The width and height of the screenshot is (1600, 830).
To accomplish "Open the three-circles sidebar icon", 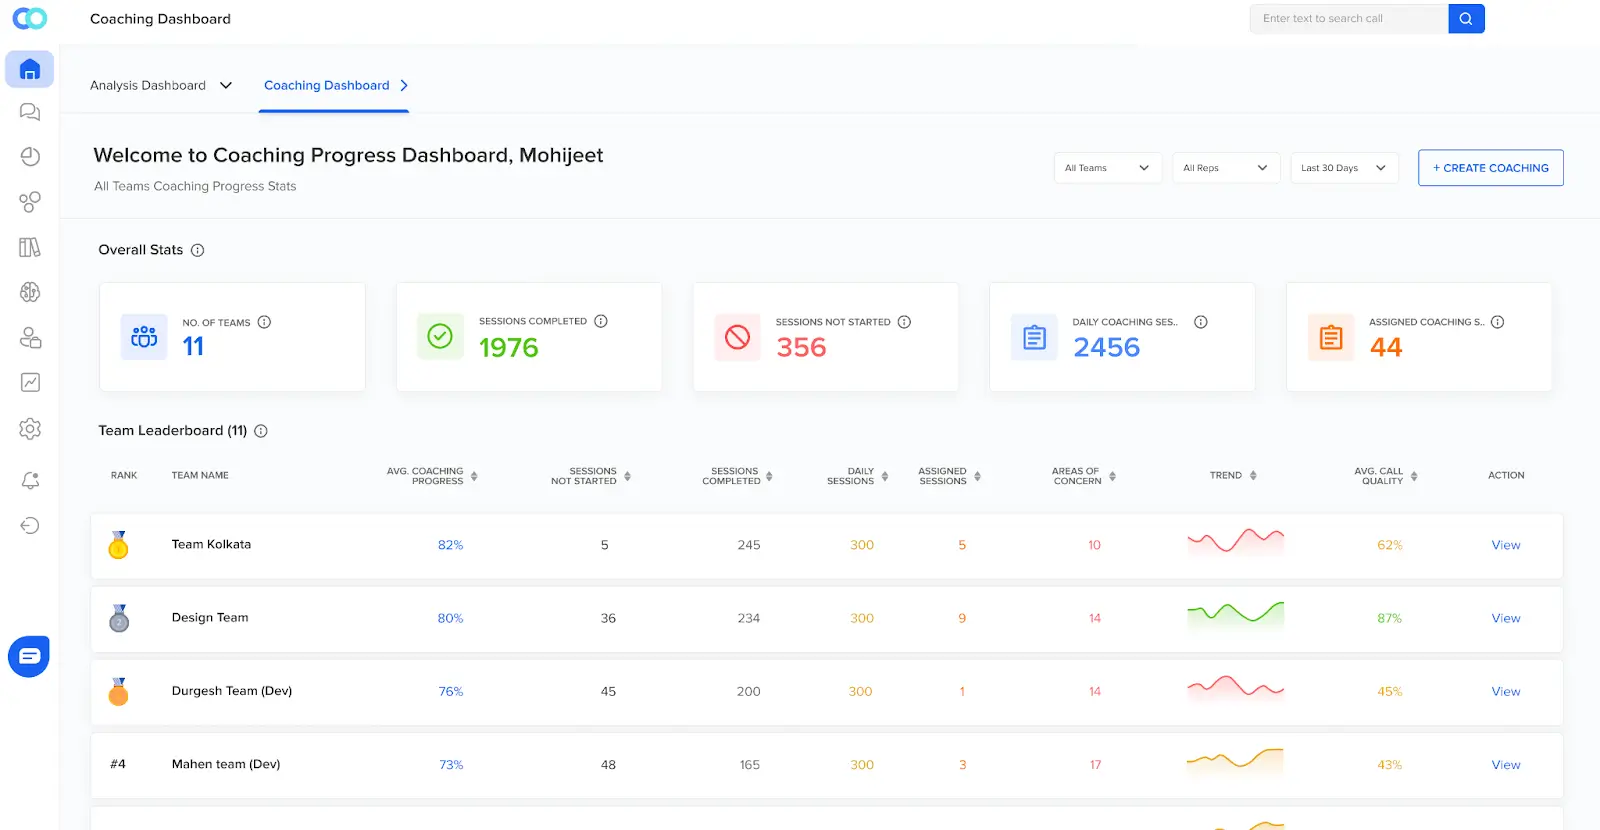I will tap(30, 202).
